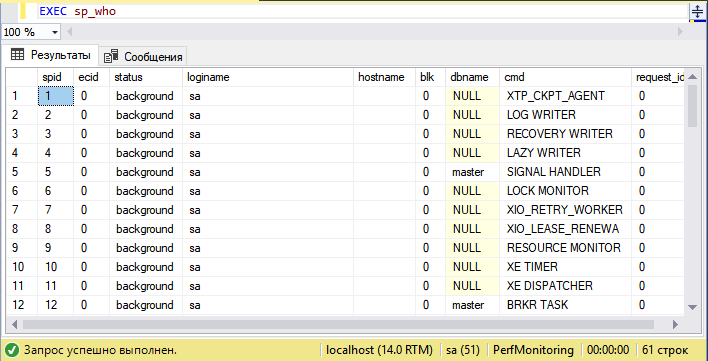Click the results grid horizontal scrollbar thumb
708x361 pixels.
tap(338, 324)
